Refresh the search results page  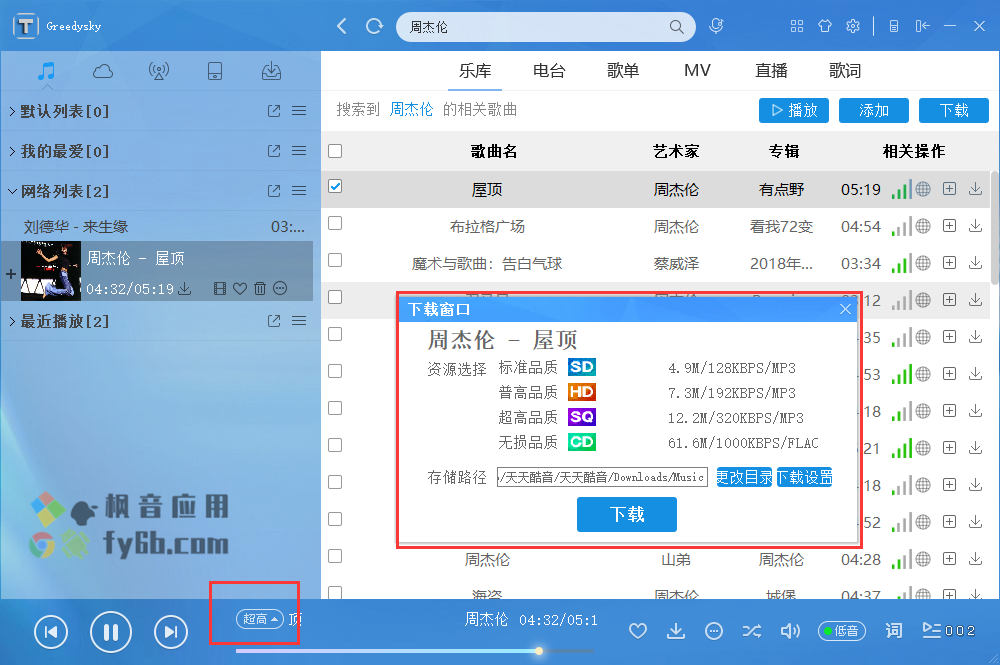coord(374,26)
